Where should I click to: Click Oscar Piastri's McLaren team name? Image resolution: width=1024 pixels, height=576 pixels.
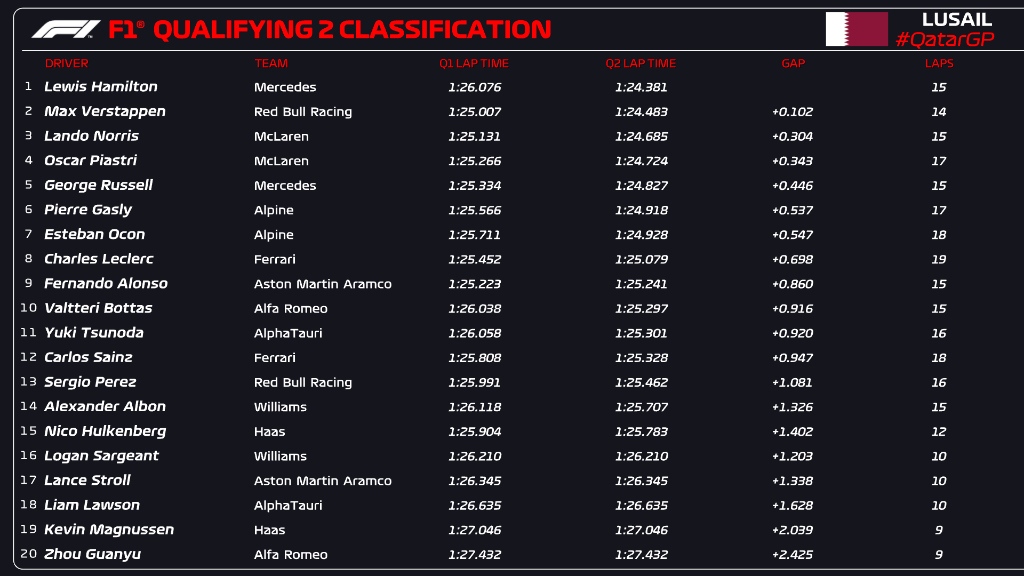[281, 161]
